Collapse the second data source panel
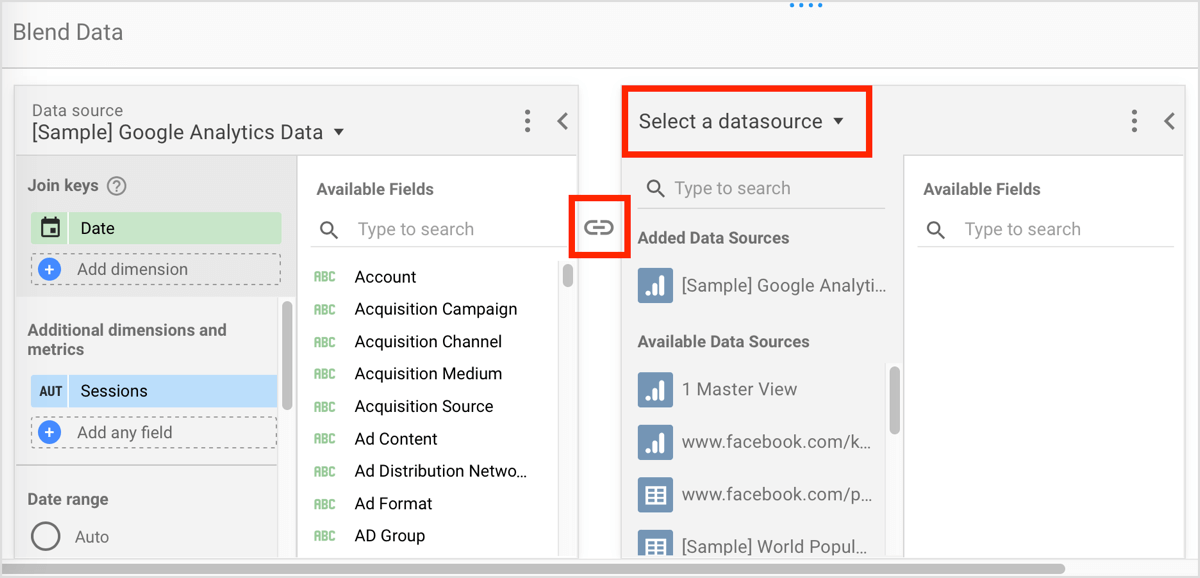Viewport: 1200px width, 578px height. [1169, 121]
